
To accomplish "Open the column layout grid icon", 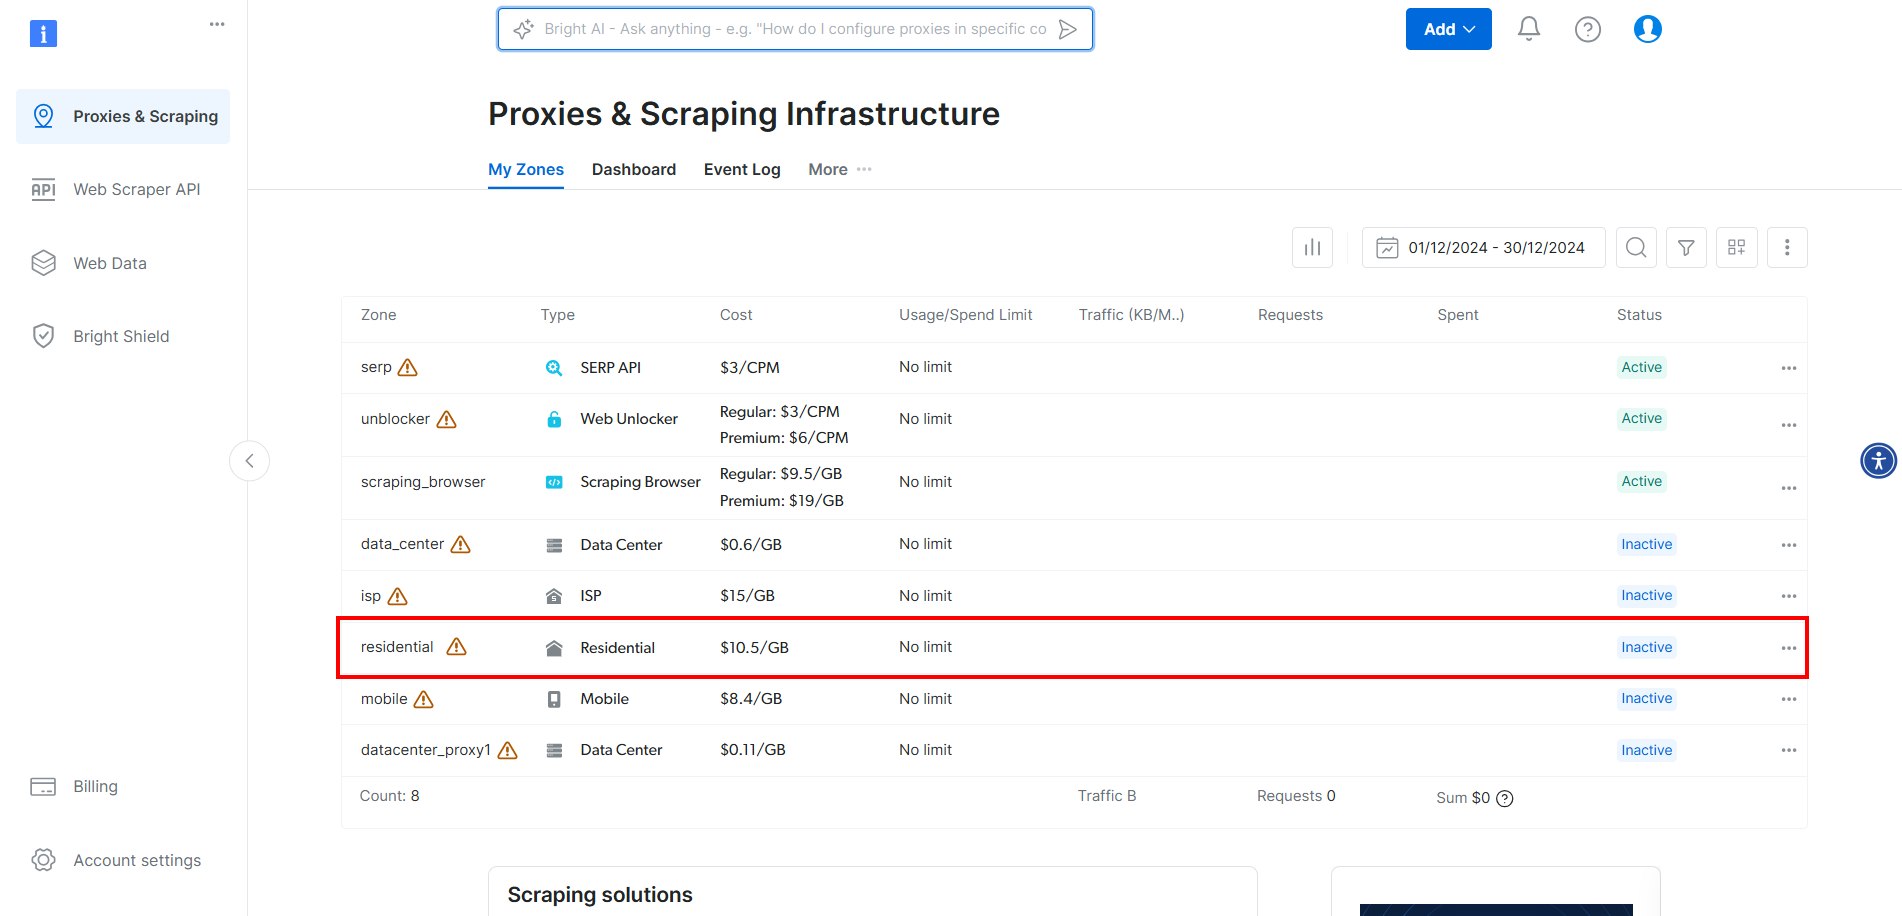I will [x=1737, y=247].
